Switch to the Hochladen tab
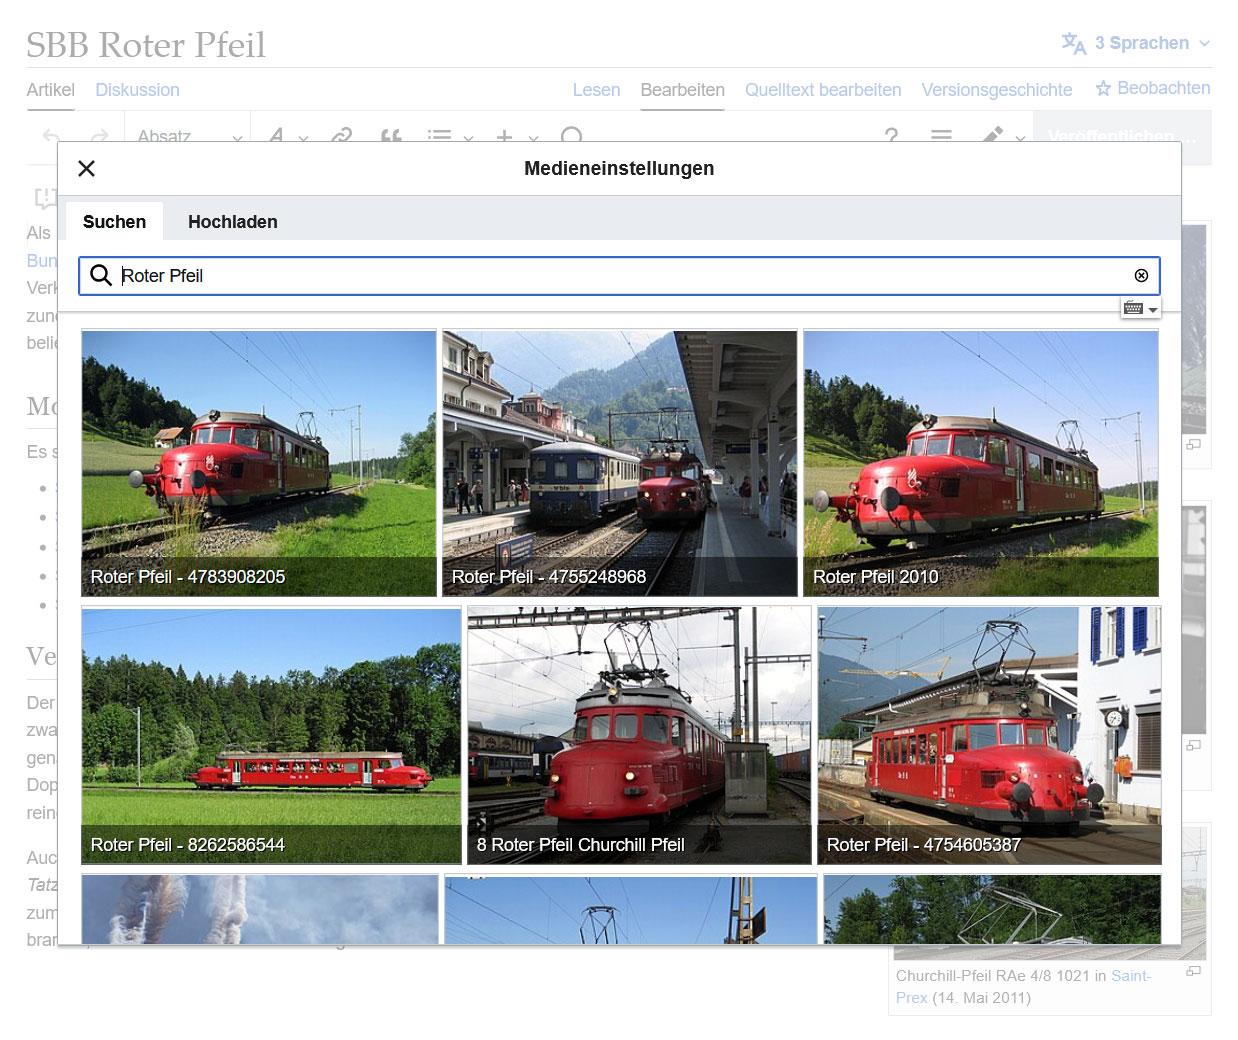The width and height of the screenshot is (1238, 1040). pos(233,222)
